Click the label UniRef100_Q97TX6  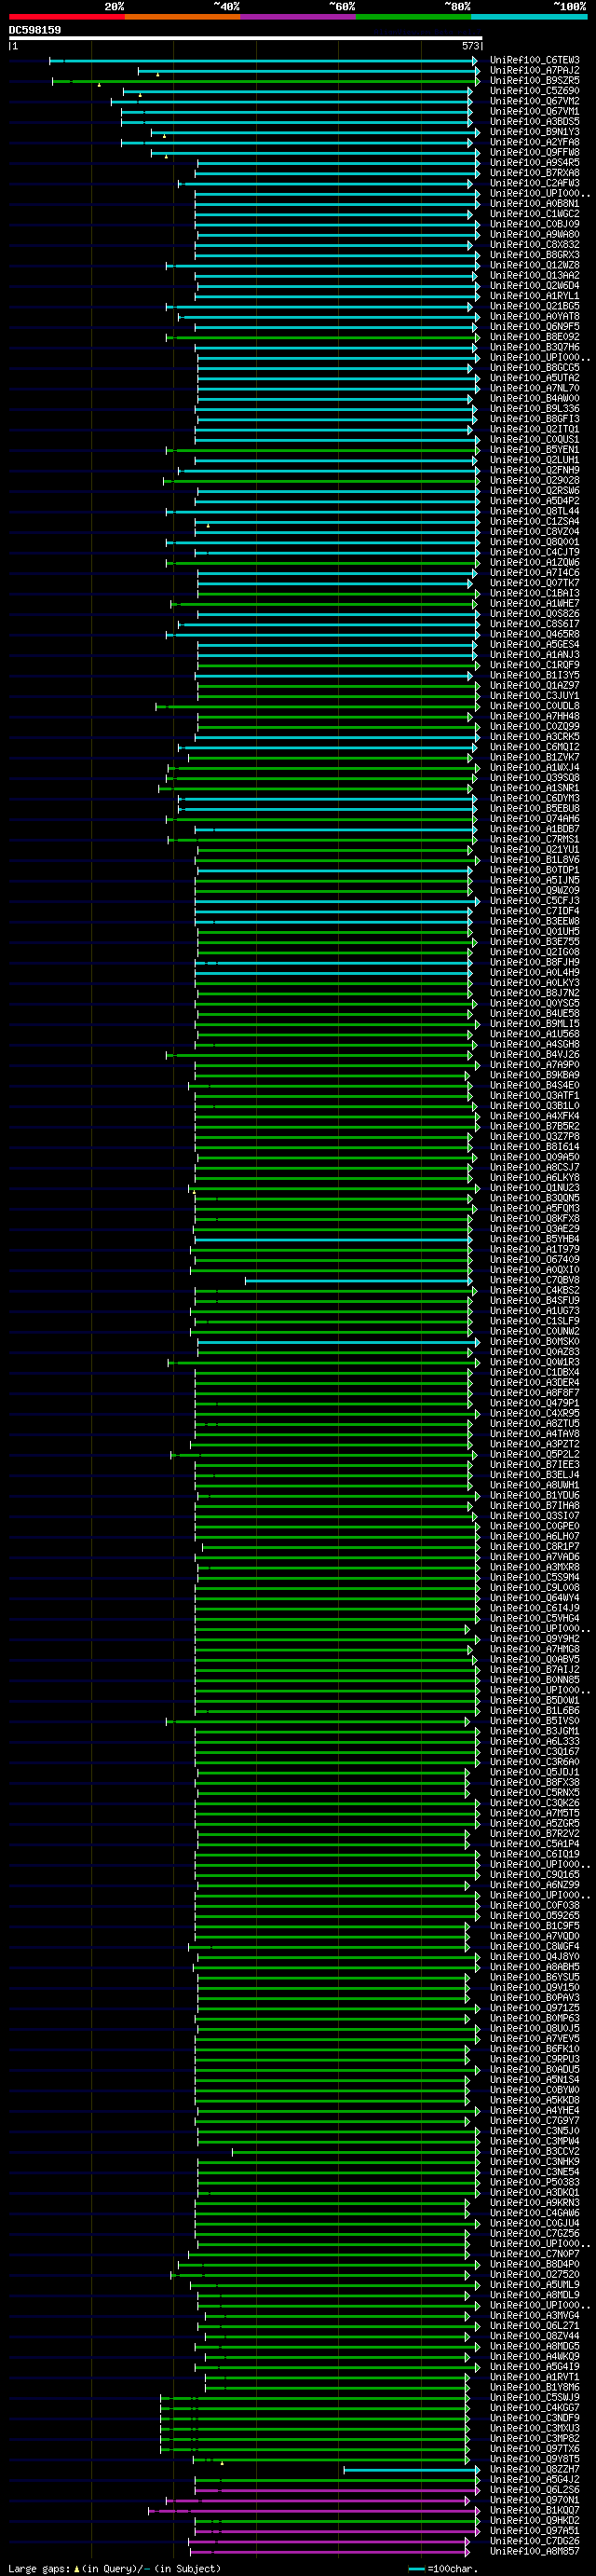click(x=534, y=2449)
